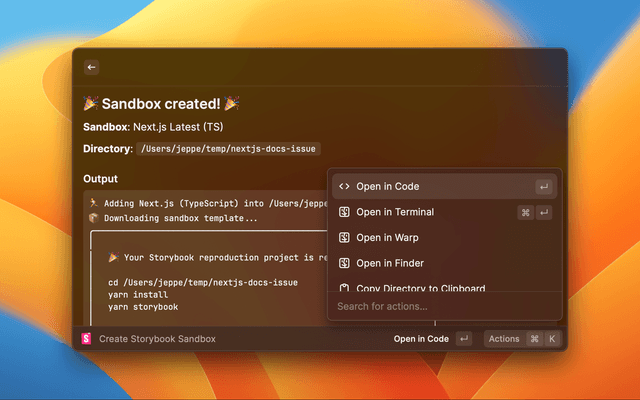
Task: Click the K key badge next to Actions
Action: (551, 339)
